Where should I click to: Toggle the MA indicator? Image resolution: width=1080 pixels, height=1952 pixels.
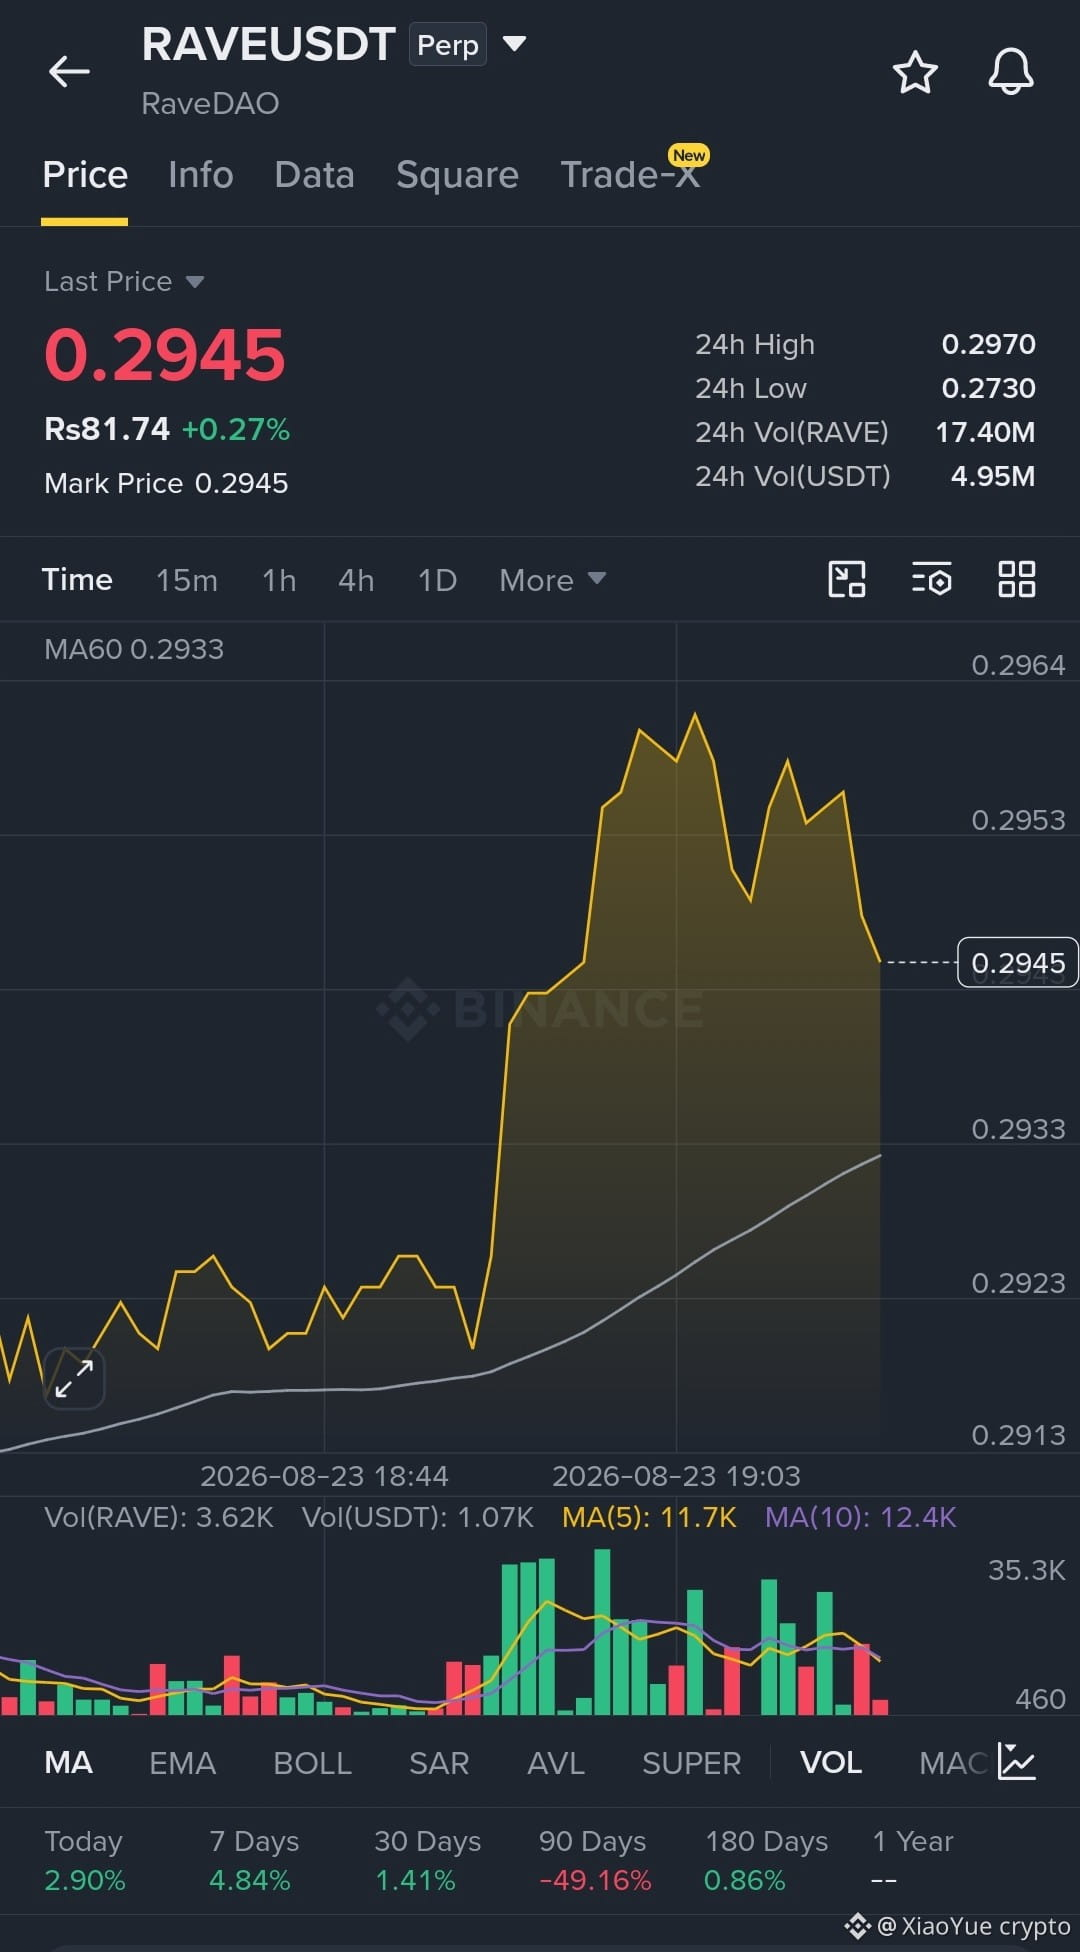point(68,1762)
